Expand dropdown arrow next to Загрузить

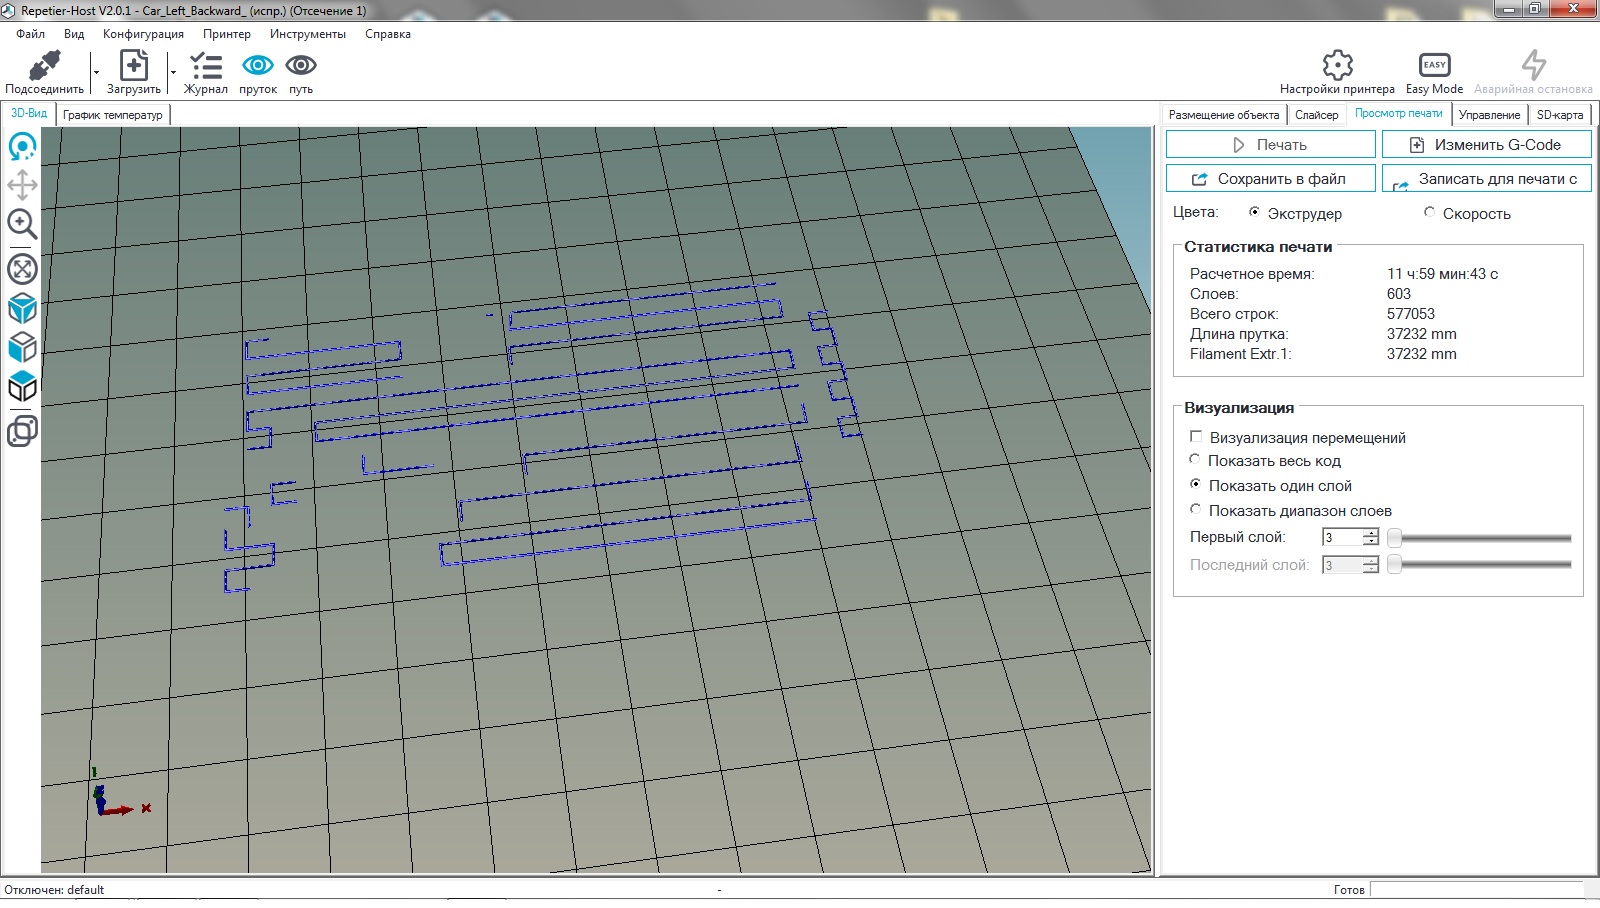173,72
